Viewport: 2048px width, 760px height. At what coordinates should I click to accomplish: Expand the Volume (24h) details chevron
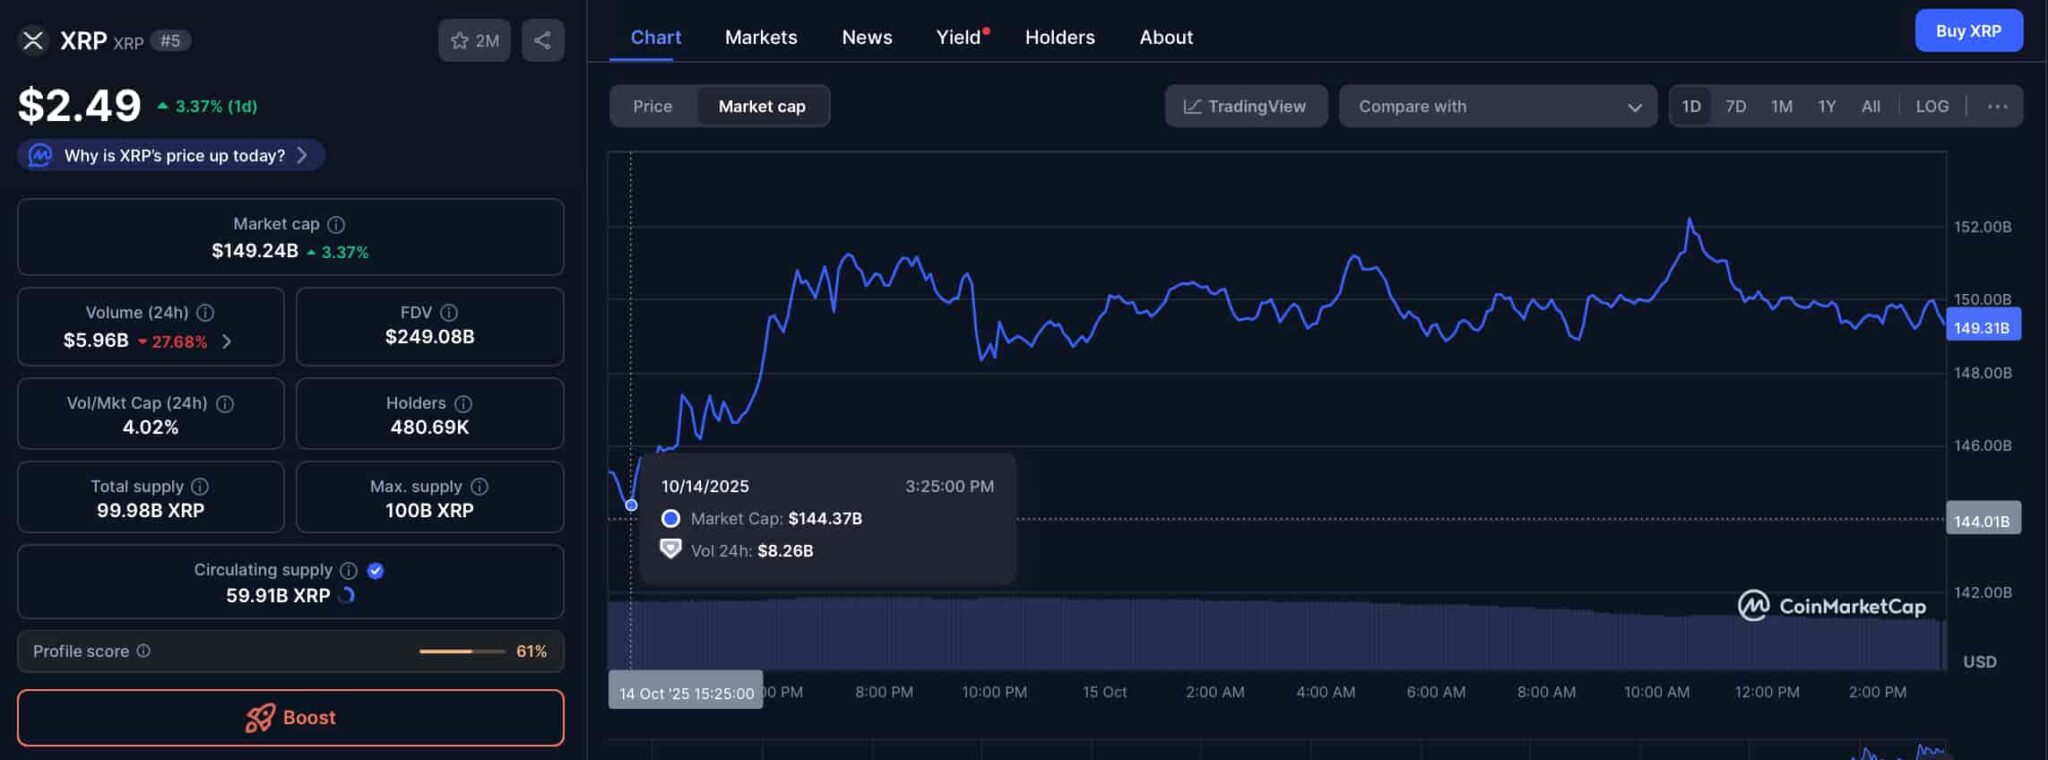point(227,342)
